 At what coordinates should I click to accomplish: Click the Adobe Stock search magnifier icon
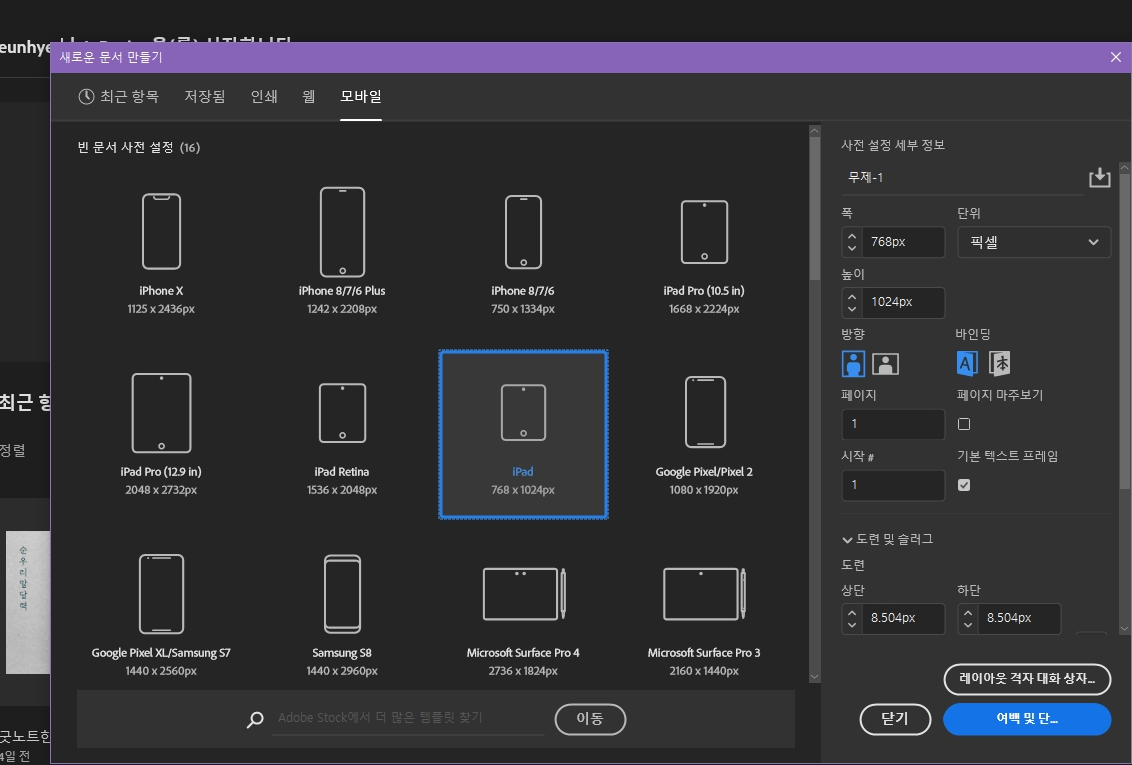click(255, 720)
